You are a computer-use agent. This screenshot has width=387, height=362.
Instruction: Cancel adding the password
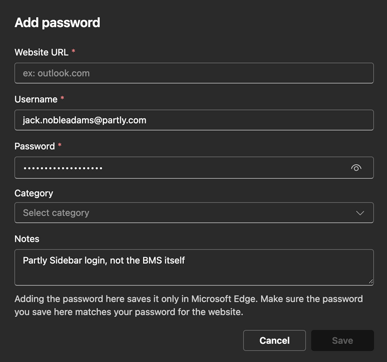coord(274,340)
